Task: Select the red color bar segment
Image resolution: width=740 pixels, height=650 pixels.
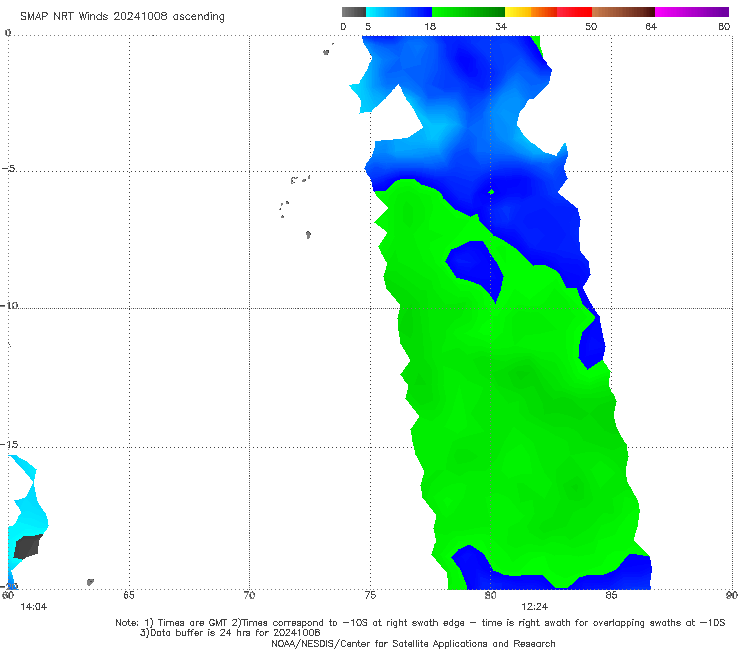Action: tap(574, 12)
